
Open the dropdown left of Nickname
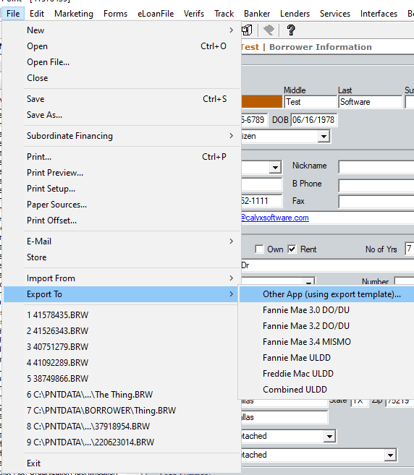275,167
